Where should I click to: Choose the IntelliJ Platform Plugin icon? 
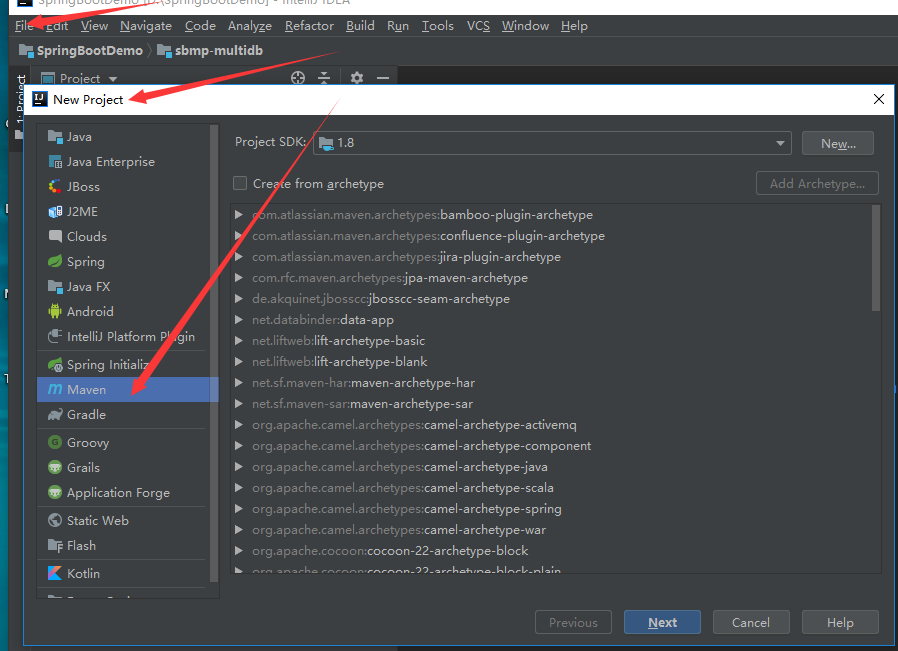point(55,337)
